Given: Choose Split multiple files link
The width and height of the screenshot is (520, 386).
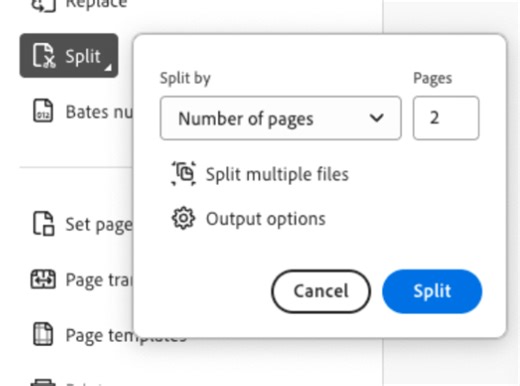Looking at the screenshot, I should 277,174.
